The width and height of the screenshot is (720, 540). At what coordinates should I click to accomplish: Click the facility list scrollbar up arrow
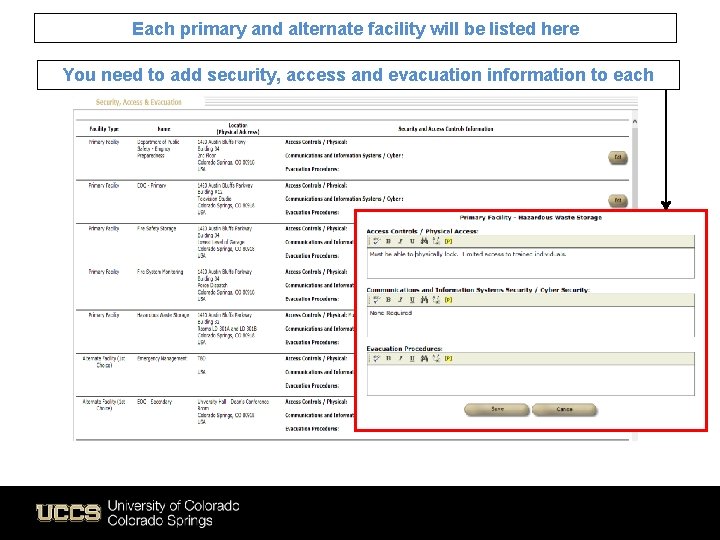tap(635, 122)
